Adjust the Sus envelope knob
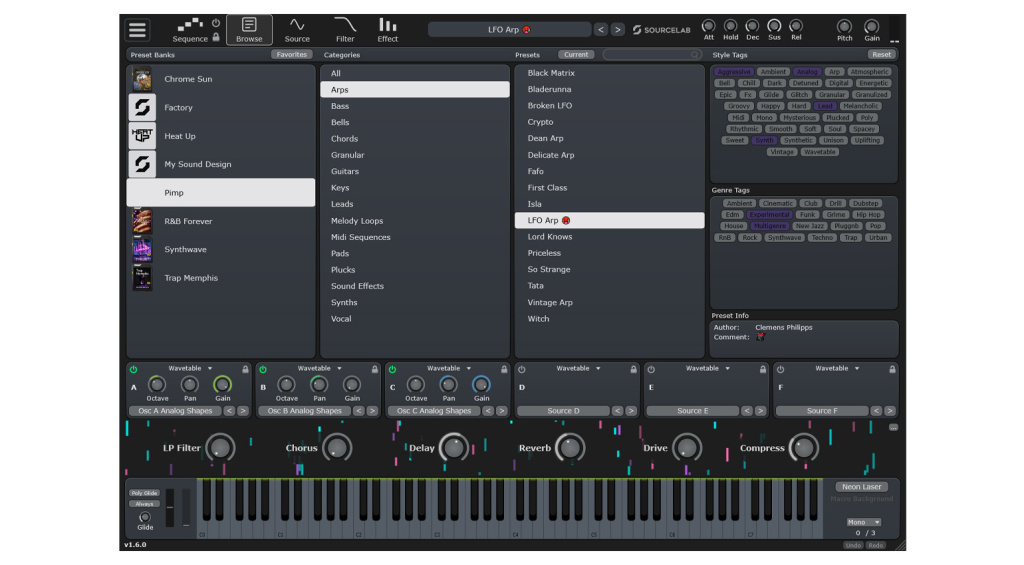The image size is (1024, 565). pos(774,26)
